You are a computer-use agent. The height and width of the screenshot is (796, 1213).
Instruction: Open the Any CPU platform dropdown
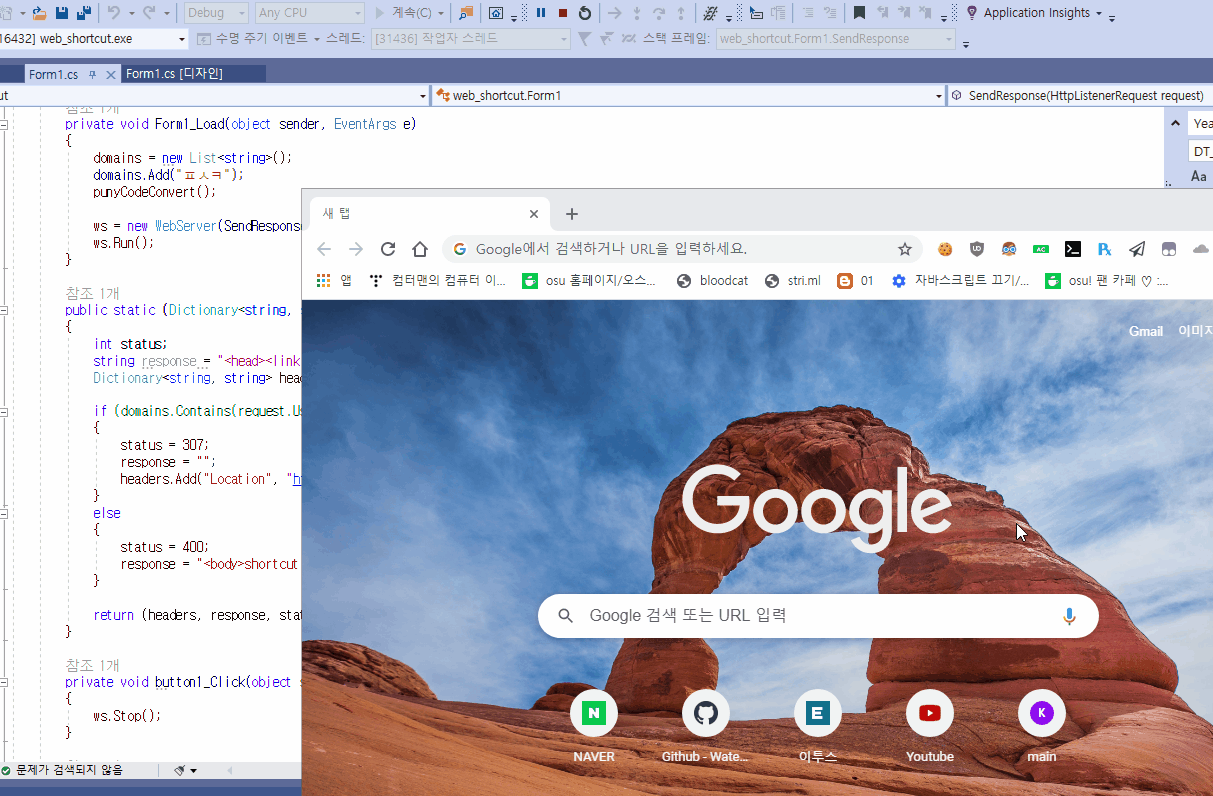click(x=309, y=13)
